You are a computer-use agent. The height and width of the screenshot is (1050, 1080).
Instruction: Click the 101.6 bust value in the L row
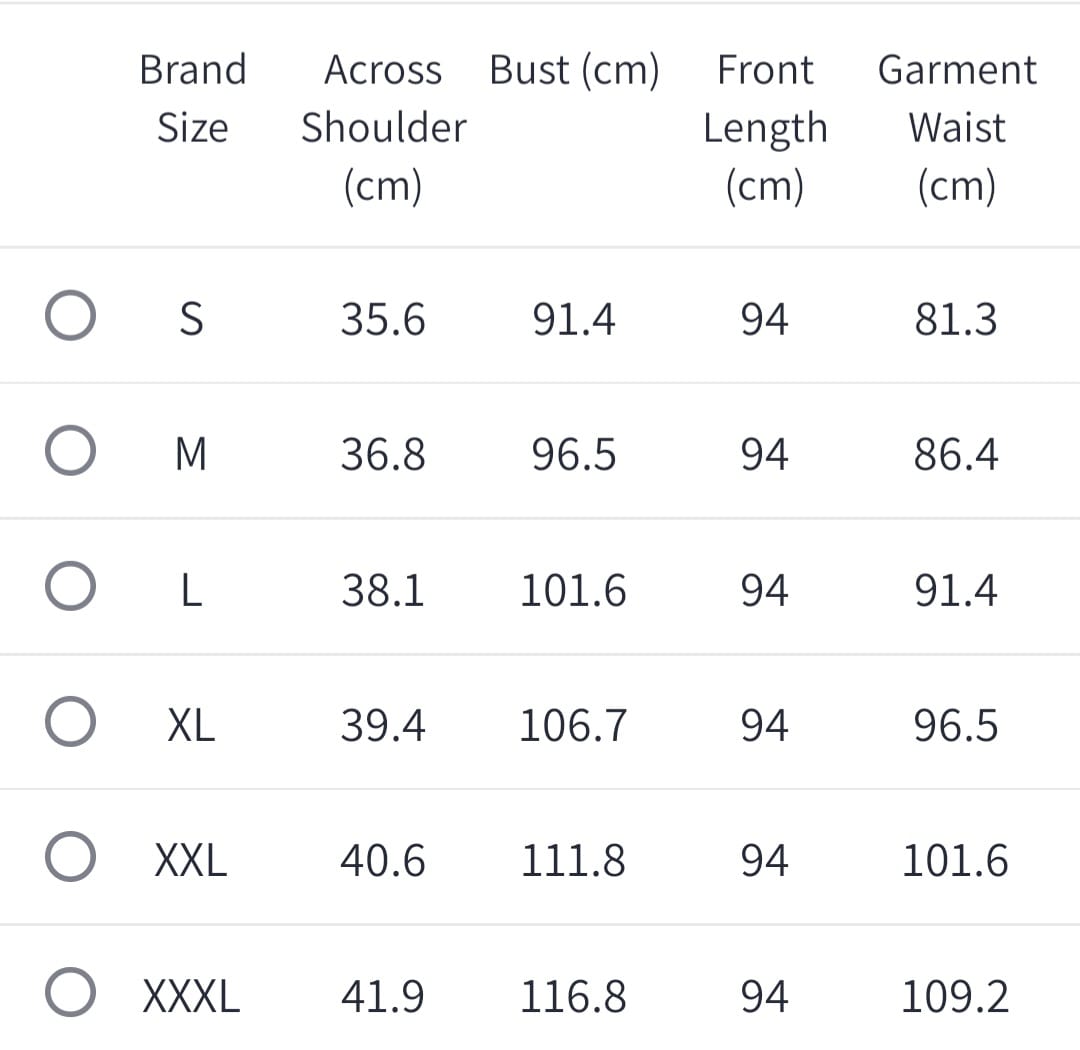[573, 590]
